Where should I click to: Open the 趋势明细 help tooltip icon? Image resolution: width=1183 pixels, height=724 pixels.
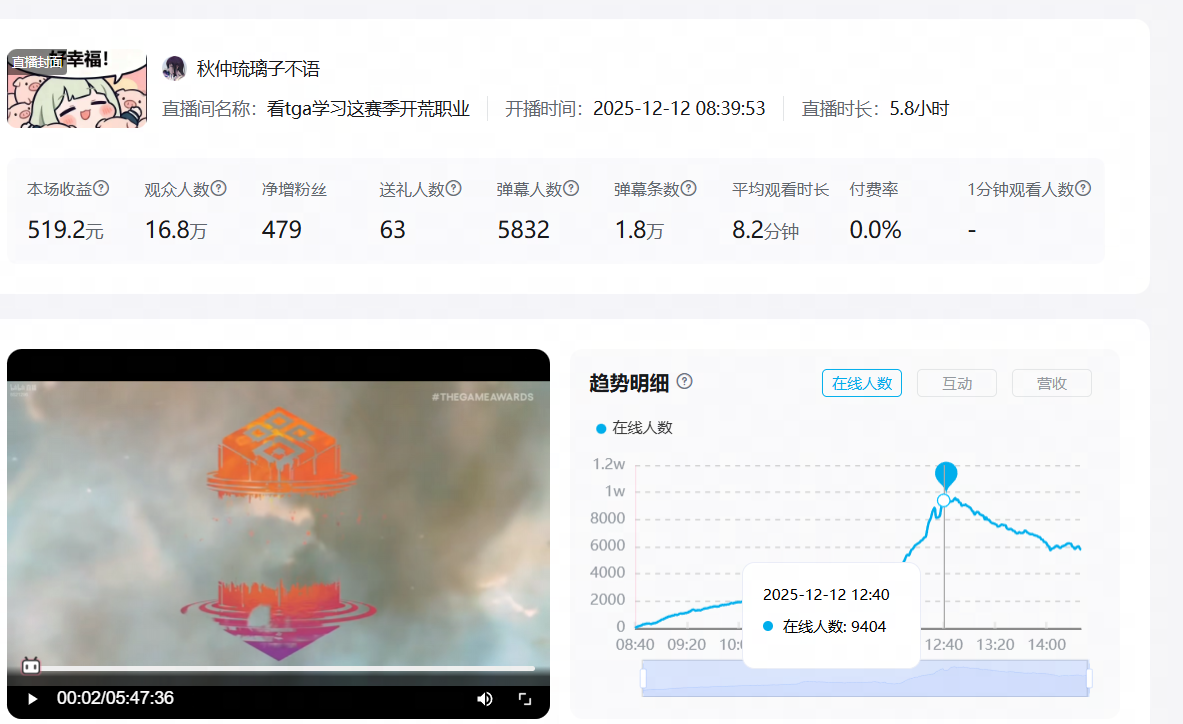(685, 381)
